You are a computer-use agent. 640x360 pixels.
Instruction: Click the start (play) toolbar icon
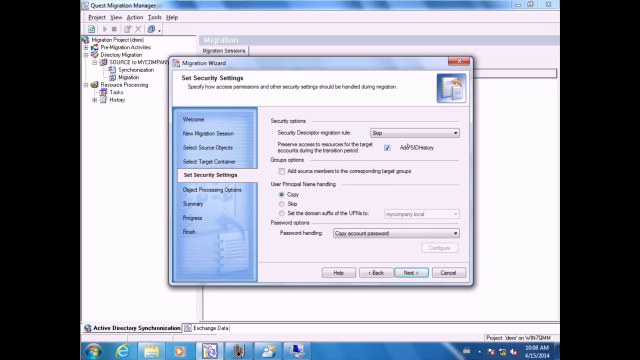pos(104,29)
